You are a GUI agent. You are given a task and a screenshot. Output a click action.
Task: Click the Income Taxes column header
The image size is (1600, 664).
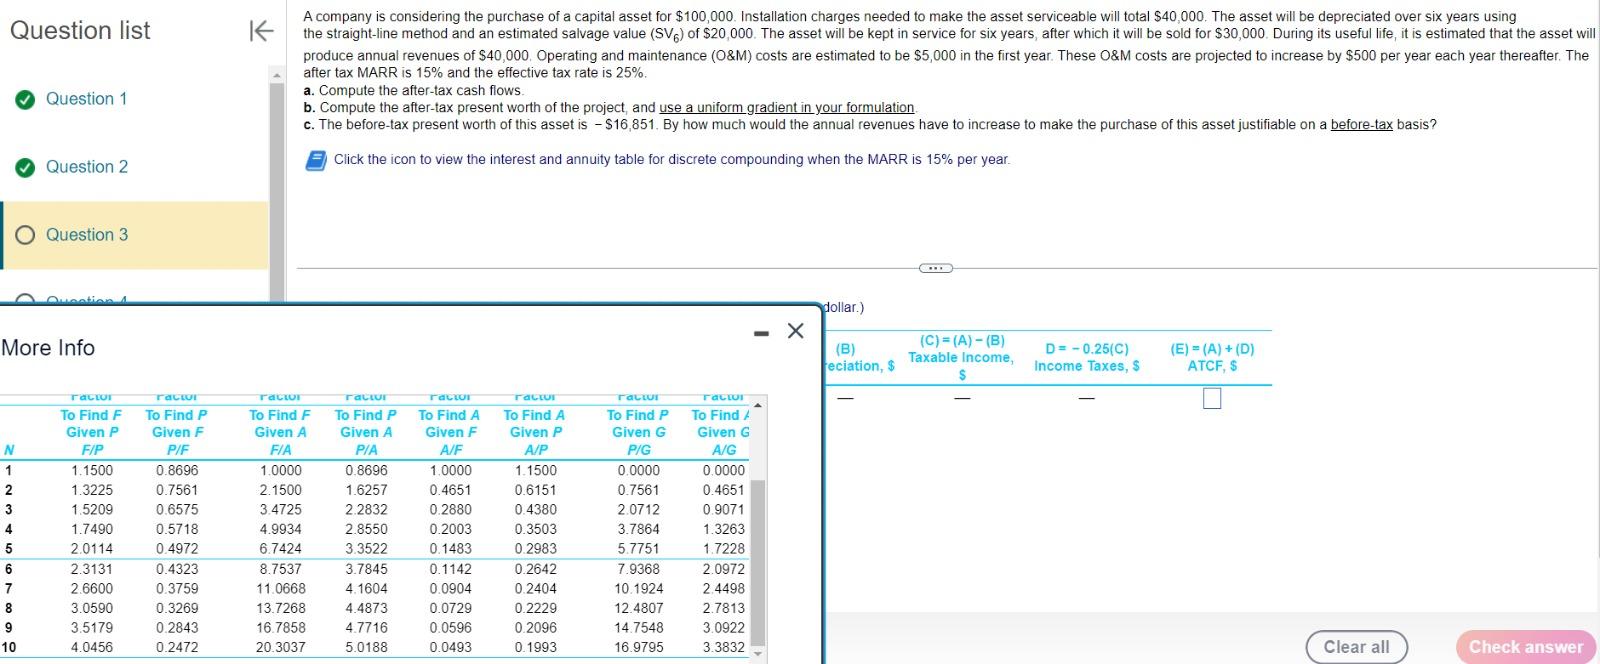1087,358
